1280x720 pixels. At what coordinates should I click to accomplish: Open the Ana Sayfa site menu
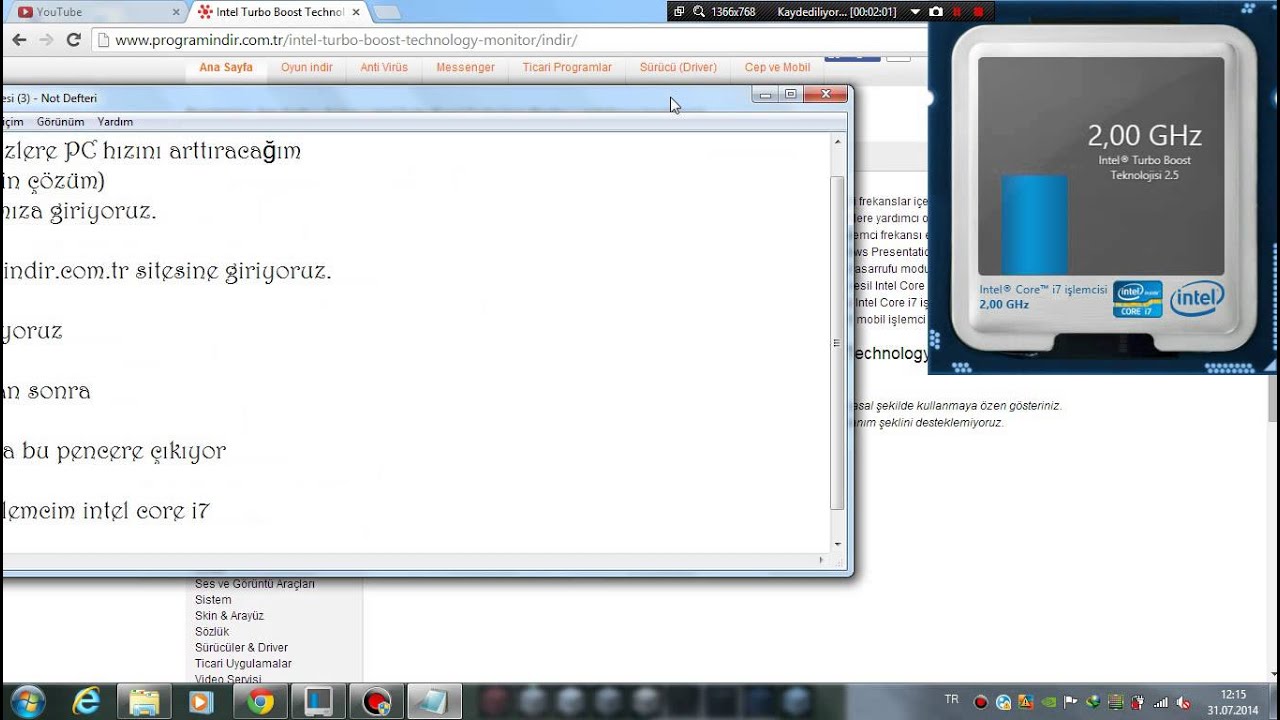[226, 68]
